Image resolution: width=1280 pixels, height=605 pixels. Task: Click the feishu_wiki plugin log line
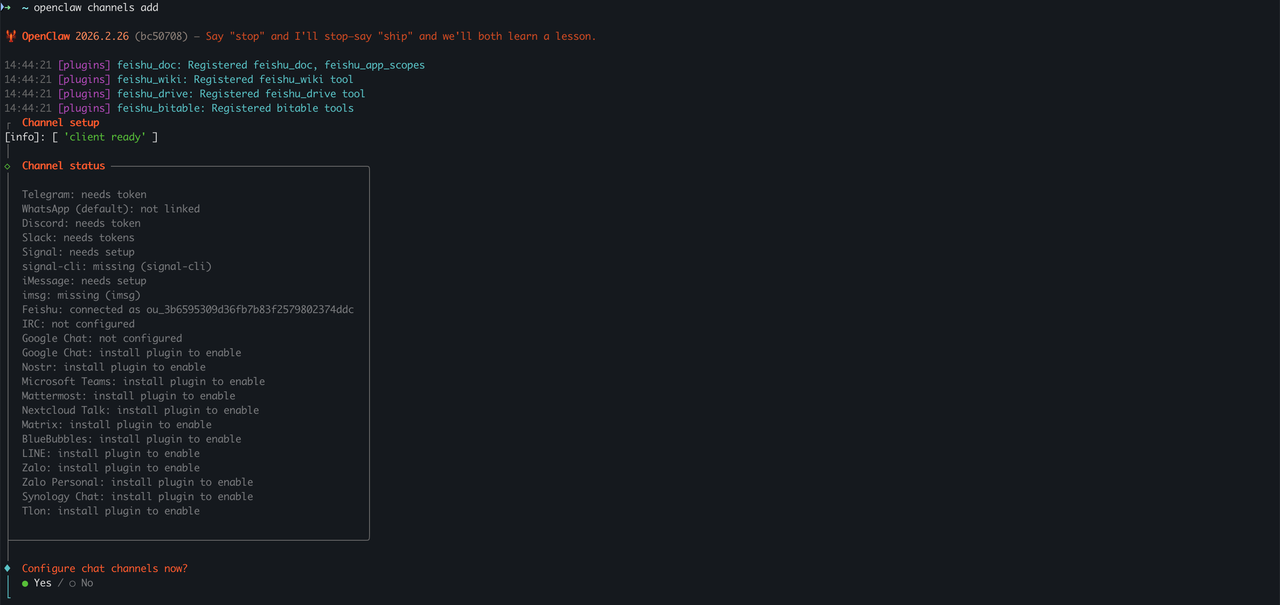coord(179,80)
